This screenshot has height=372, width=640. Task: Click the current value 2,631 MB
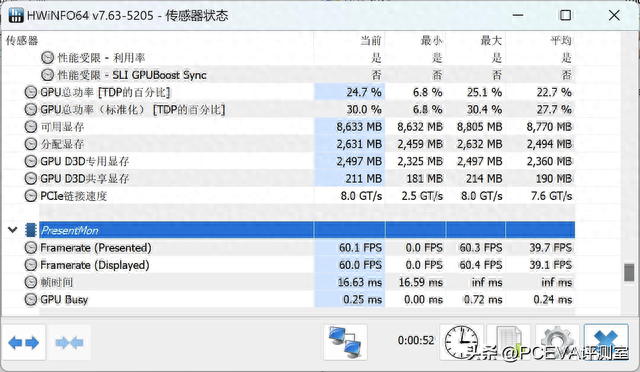pyautogui.click(x=359, y=144)
